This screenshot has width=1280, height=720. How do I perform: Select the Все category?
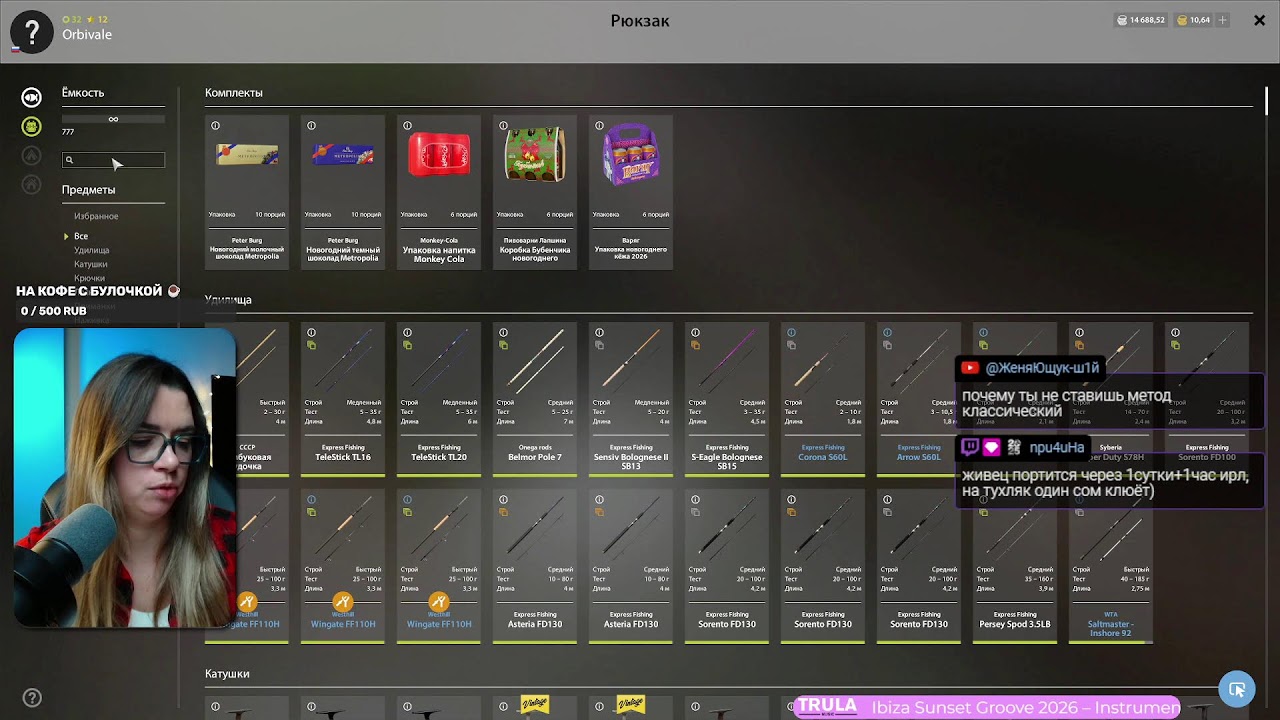click(81, 236)
